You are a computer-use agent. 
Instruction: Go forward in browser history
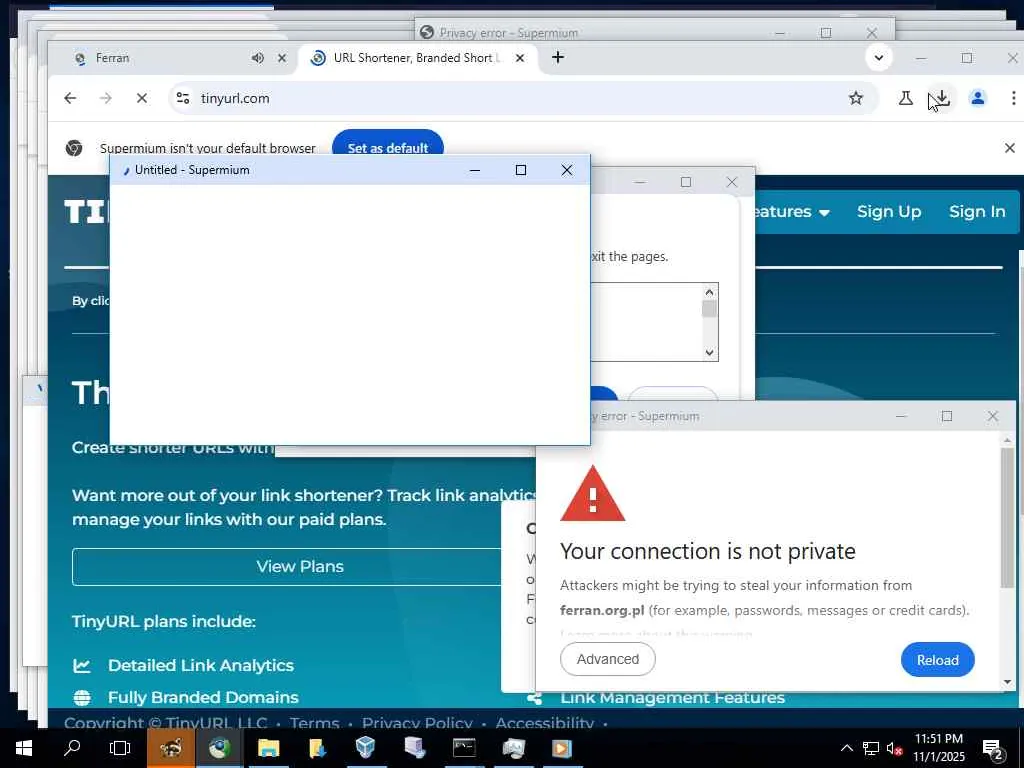pos(106,98)
